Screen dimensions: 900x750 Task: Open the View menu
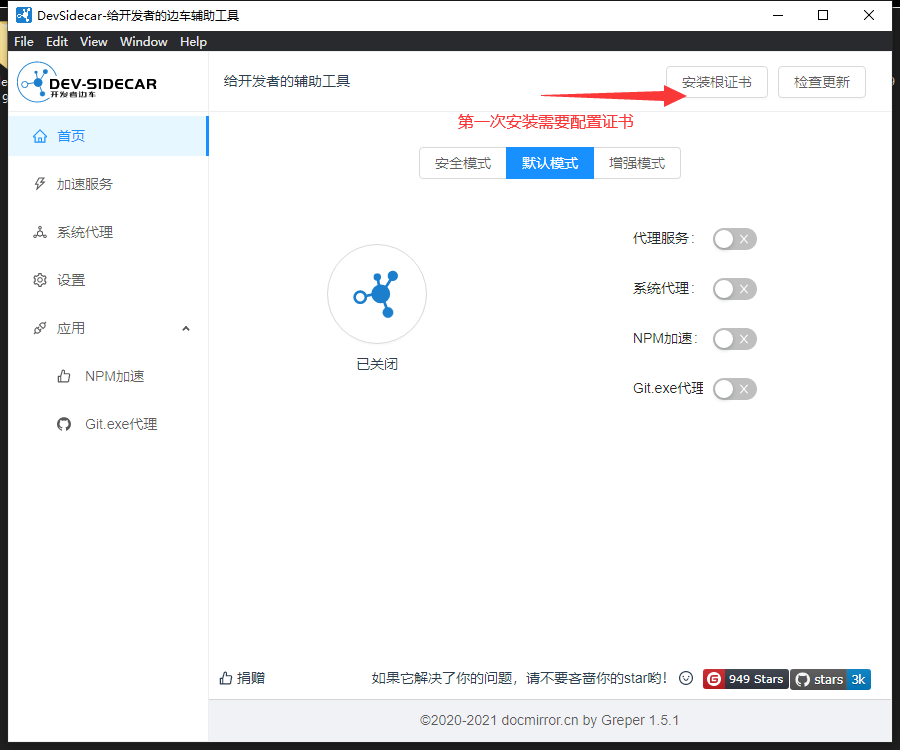click(94, 41)
